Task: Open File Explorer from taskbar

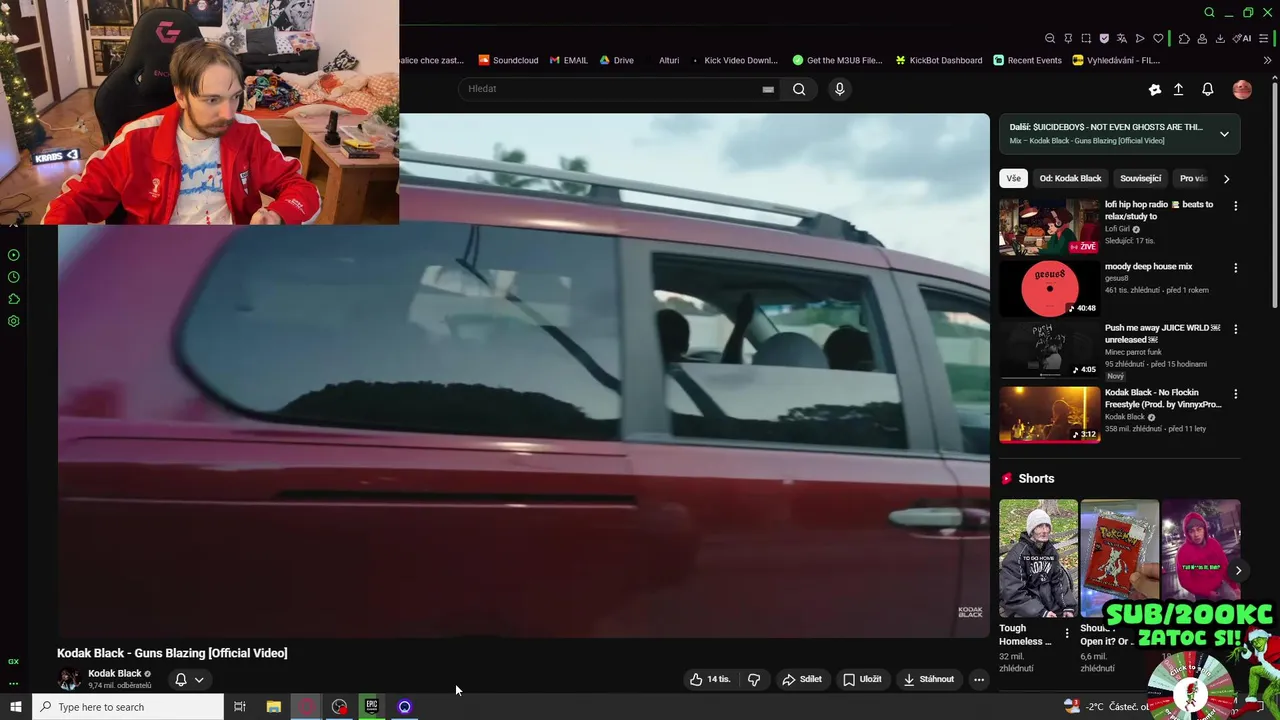Action: (x=273, y=707)
